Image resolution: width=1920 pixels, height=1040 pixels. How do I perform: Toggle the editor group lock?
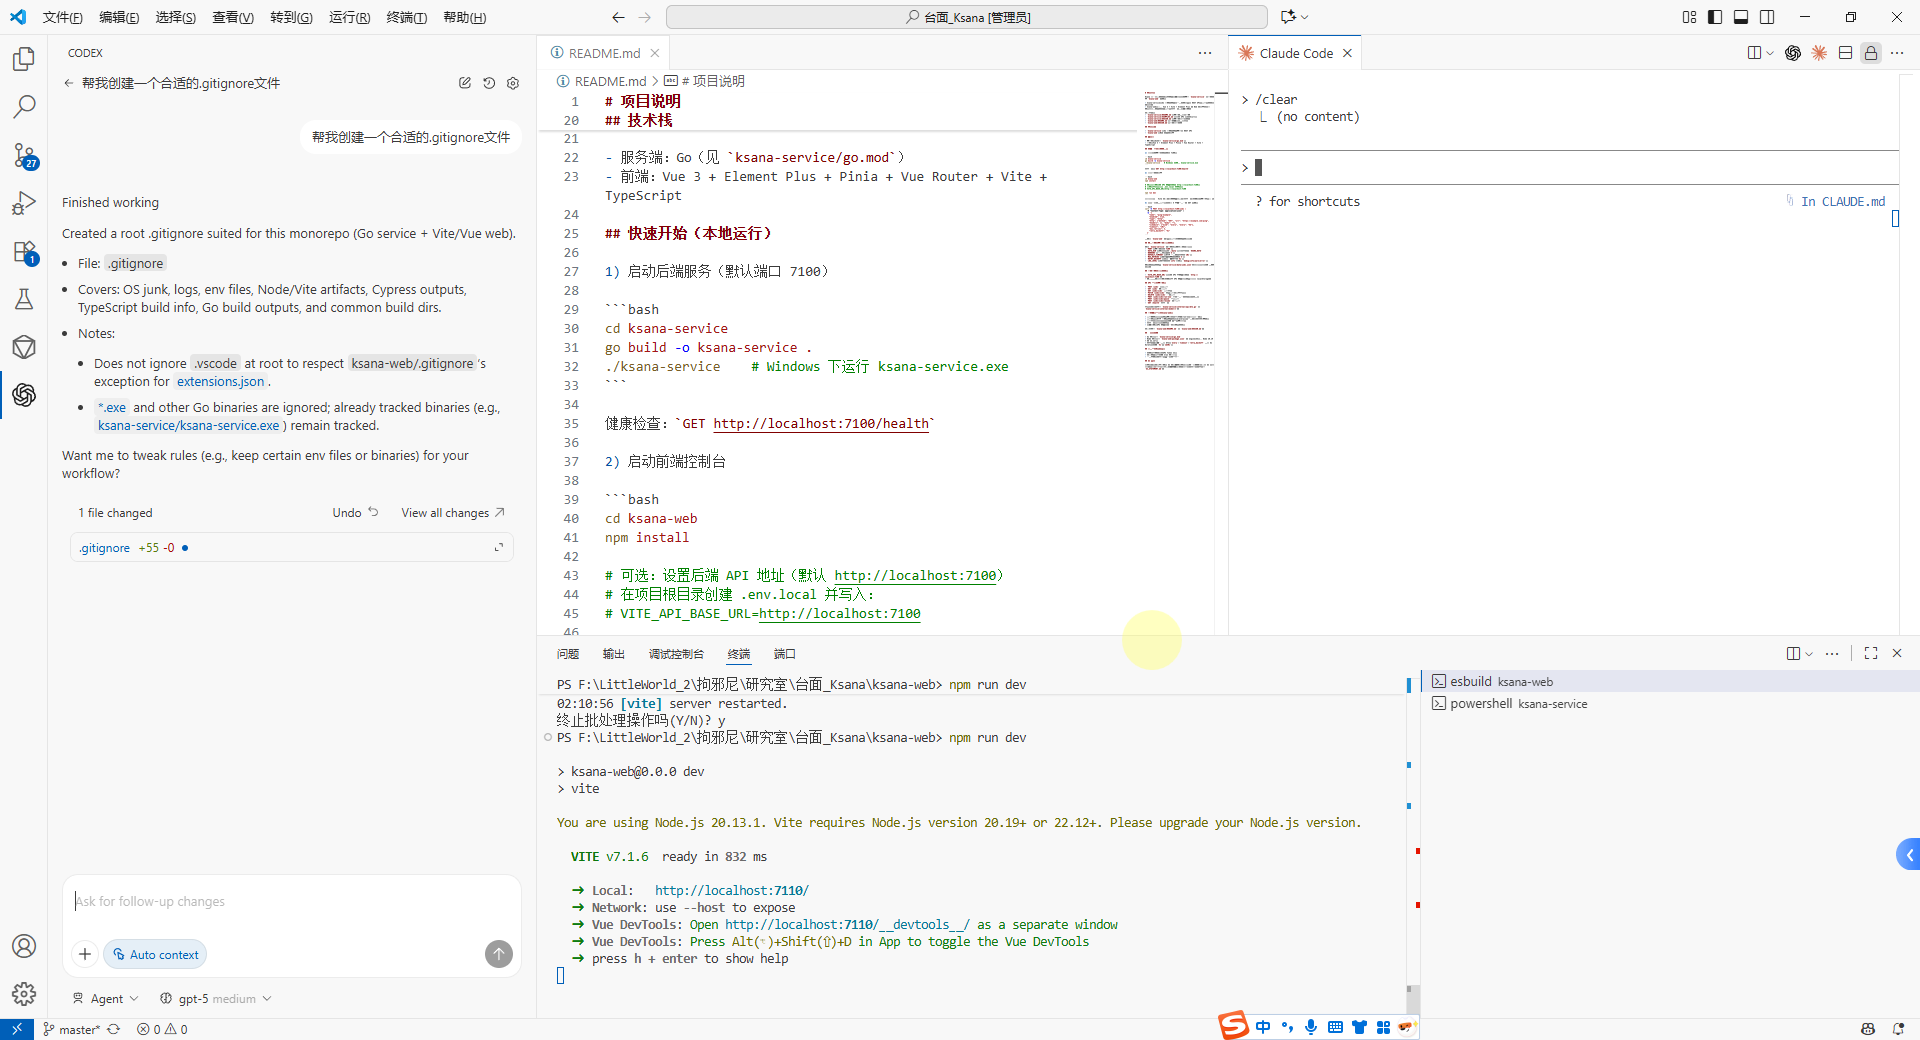pos(1871,53)
